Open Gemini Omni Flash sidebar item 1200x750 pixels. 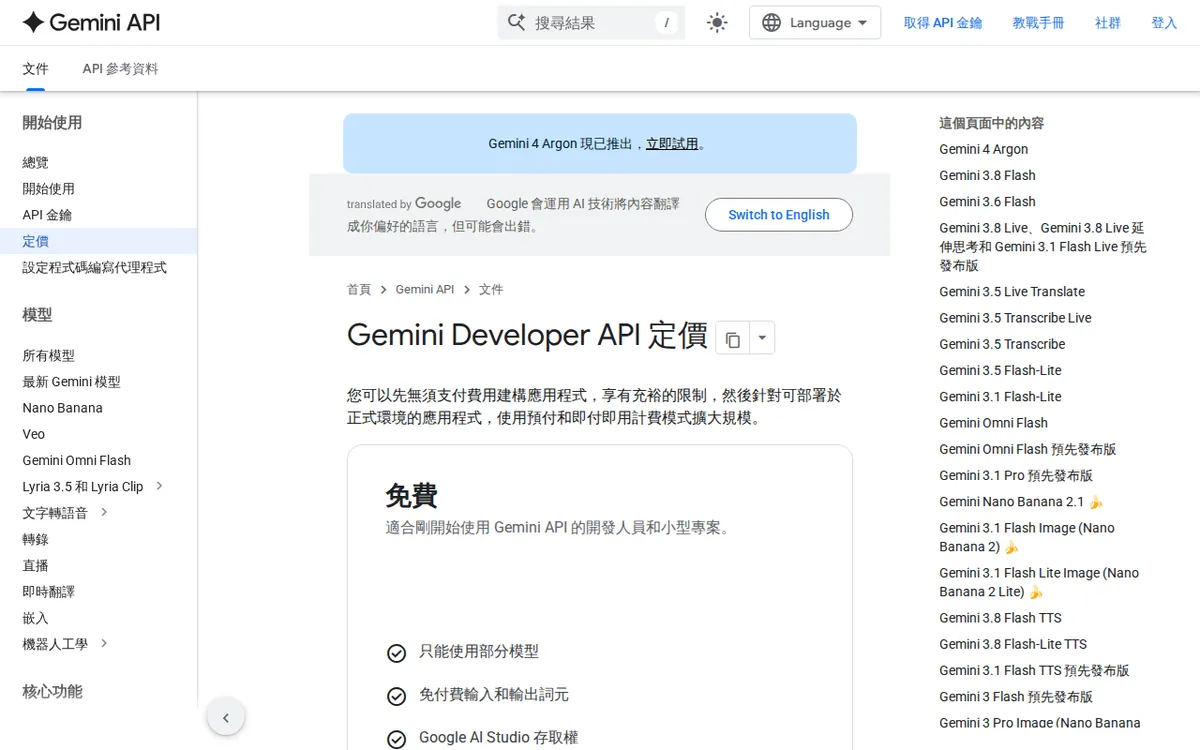pyautogui.click(x=77, y=460)
